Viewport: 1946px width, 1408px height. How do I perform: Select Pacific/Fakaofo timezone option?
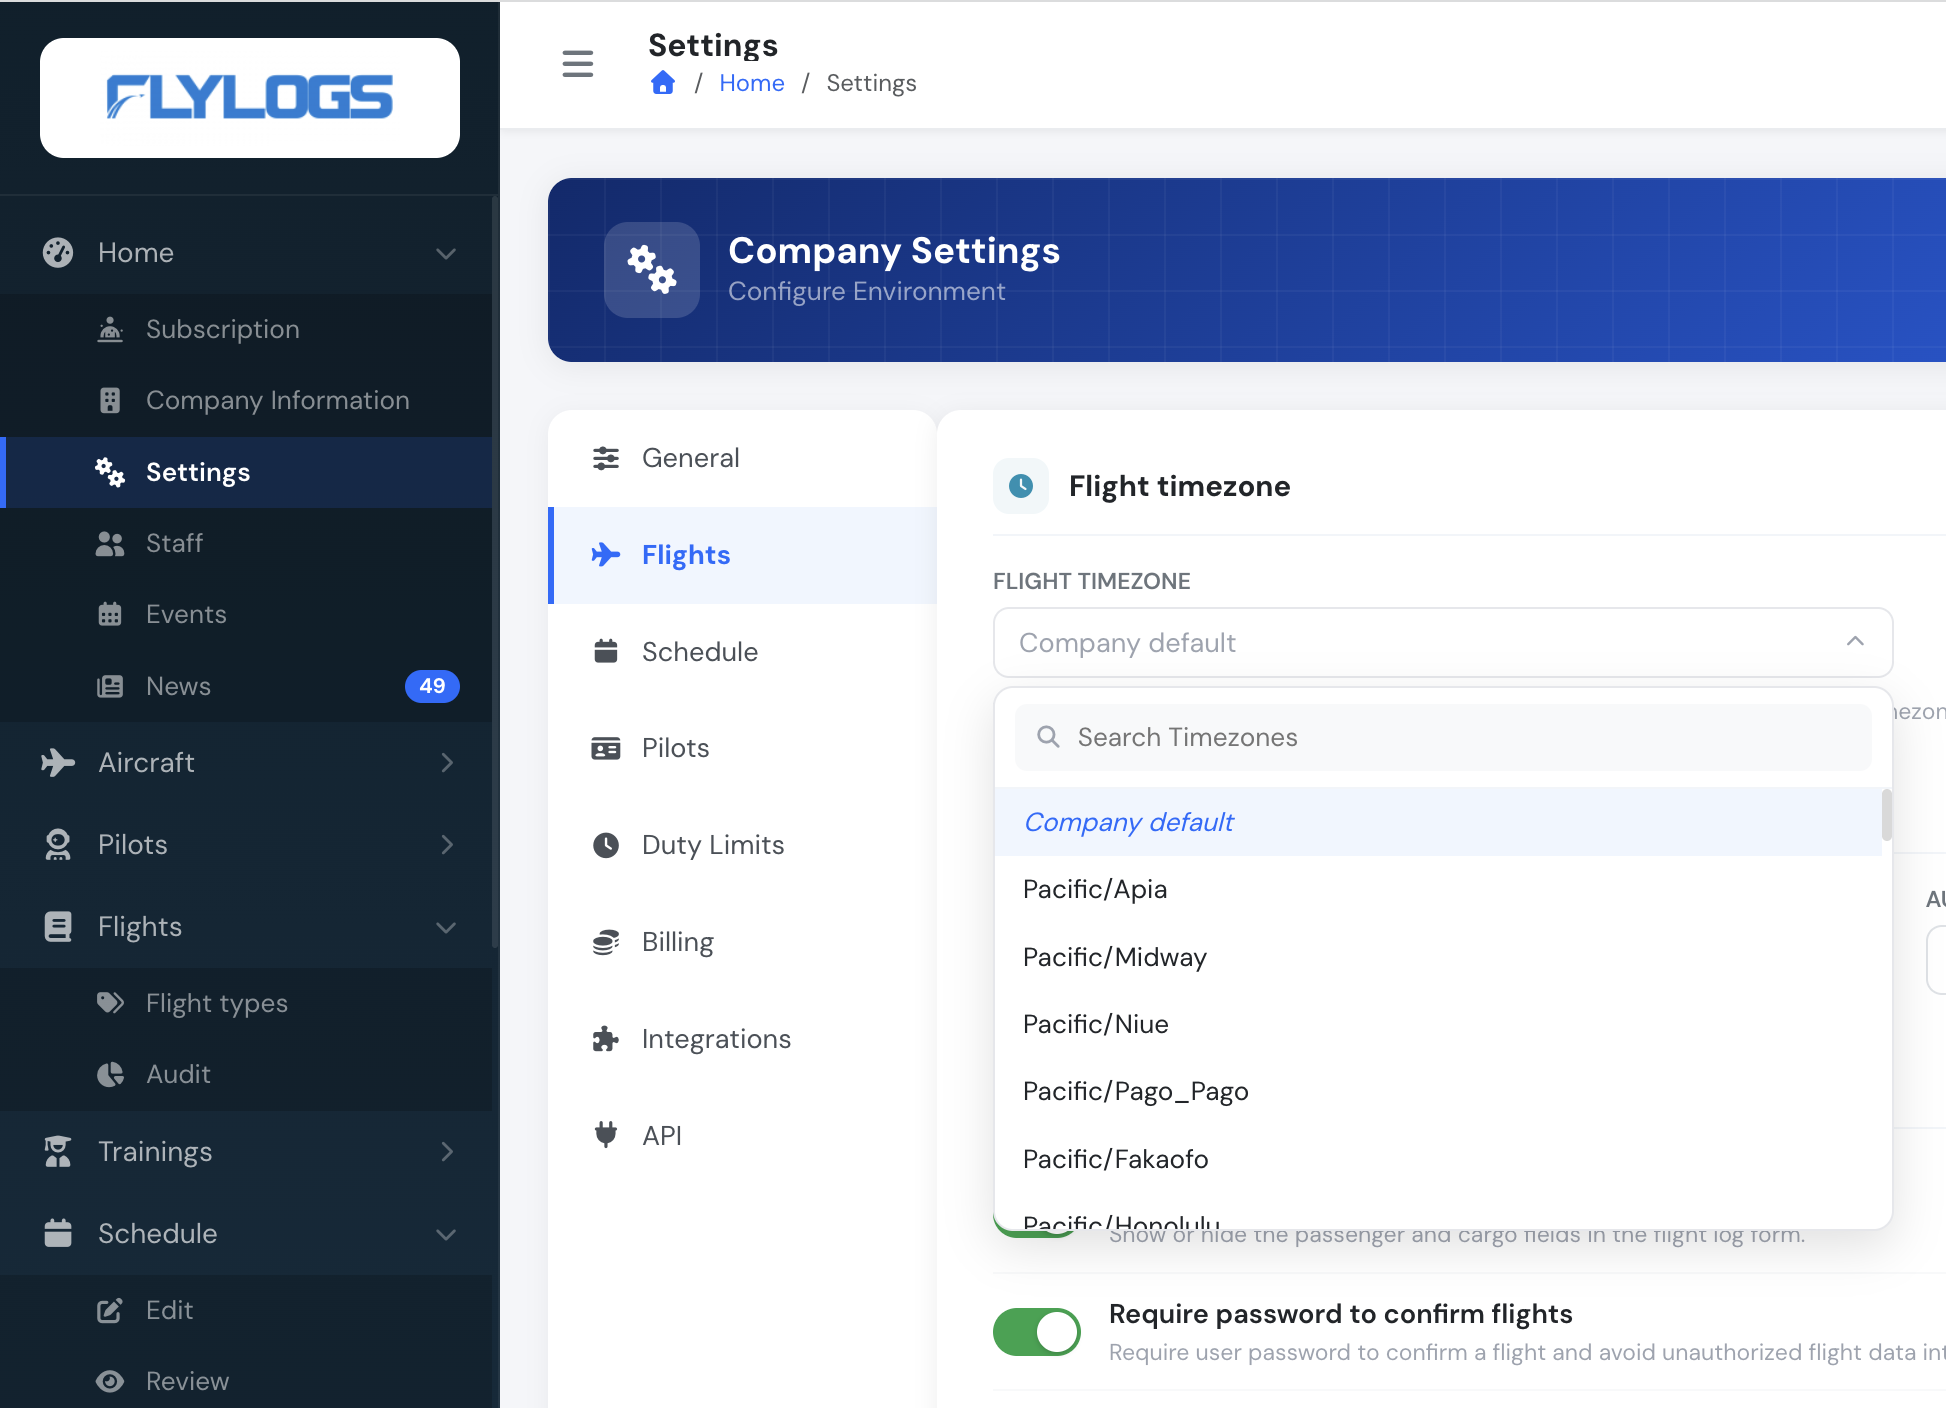coord(1438,1159)
